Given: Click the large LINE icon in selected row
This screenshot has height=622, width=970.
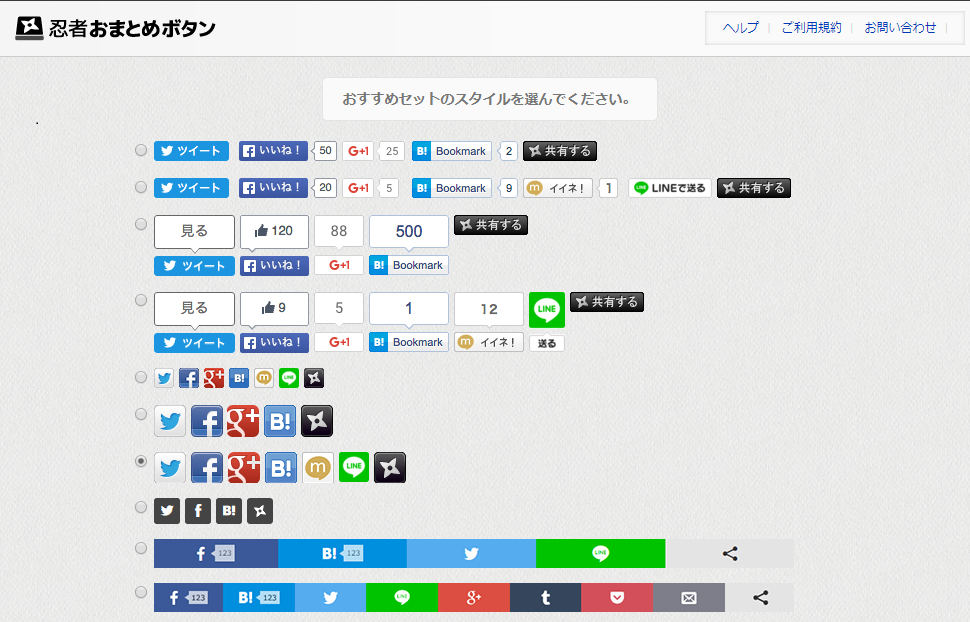Looking at the screenshot, I should point(354,467).
